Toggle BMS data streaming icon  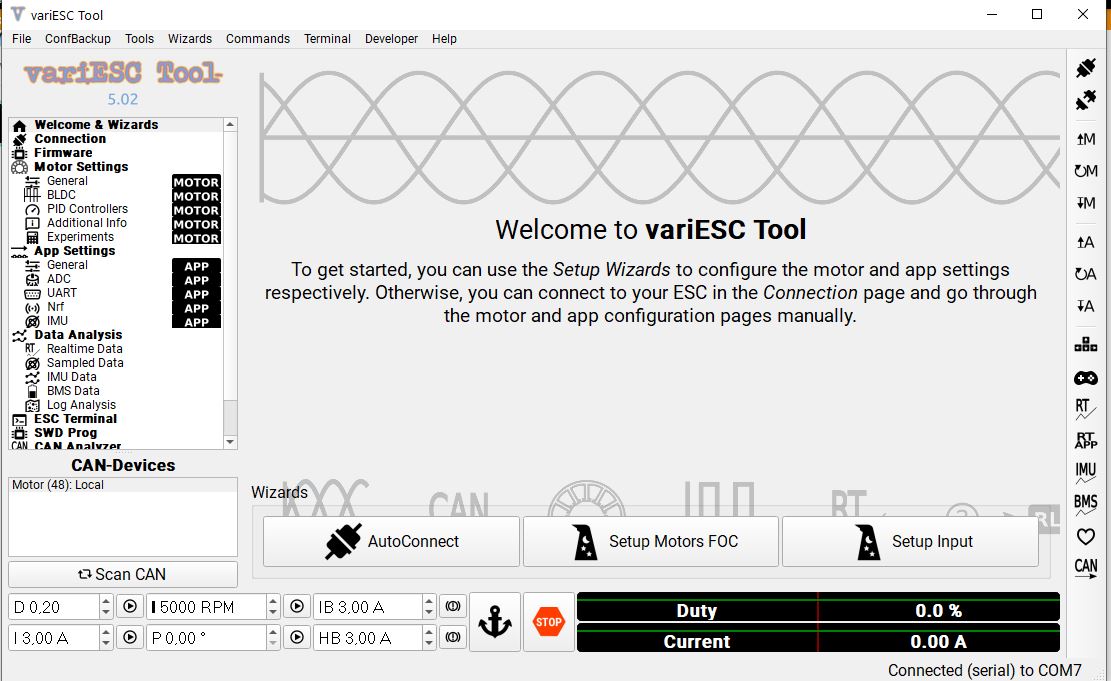pos(1085,505)
